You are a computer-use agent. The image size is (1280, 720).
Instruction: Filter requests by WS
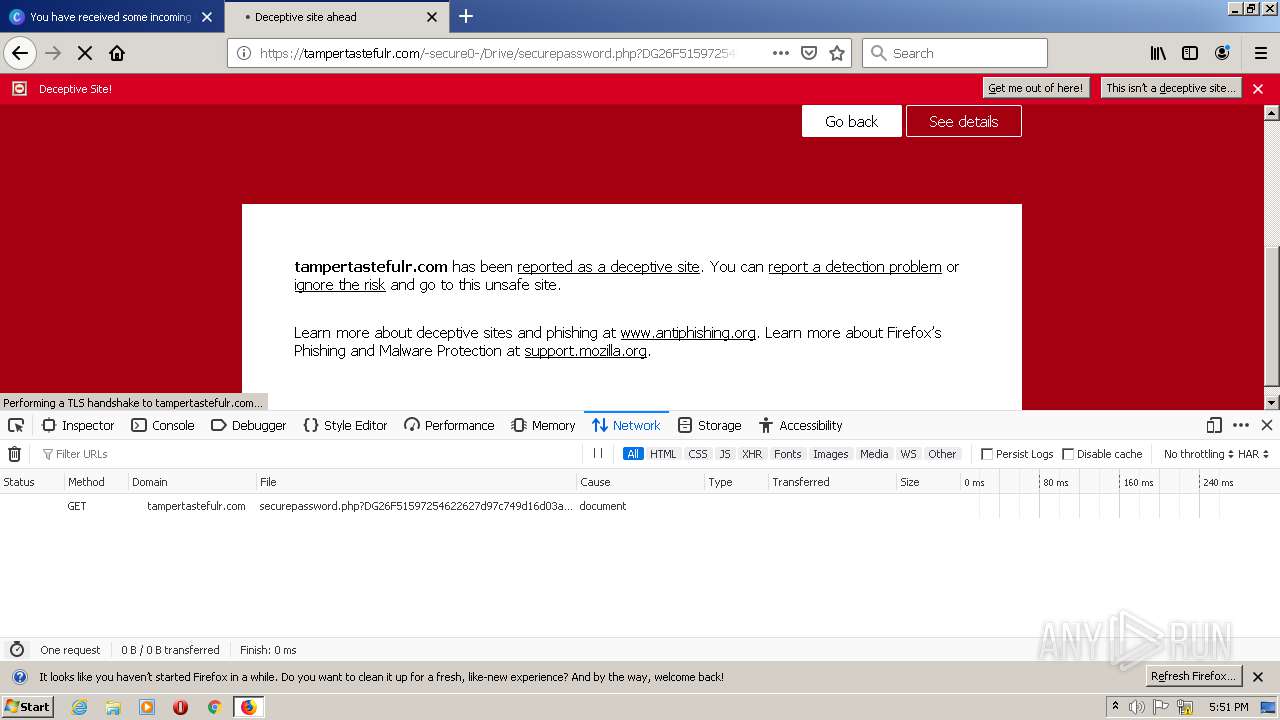pos(908,454)
